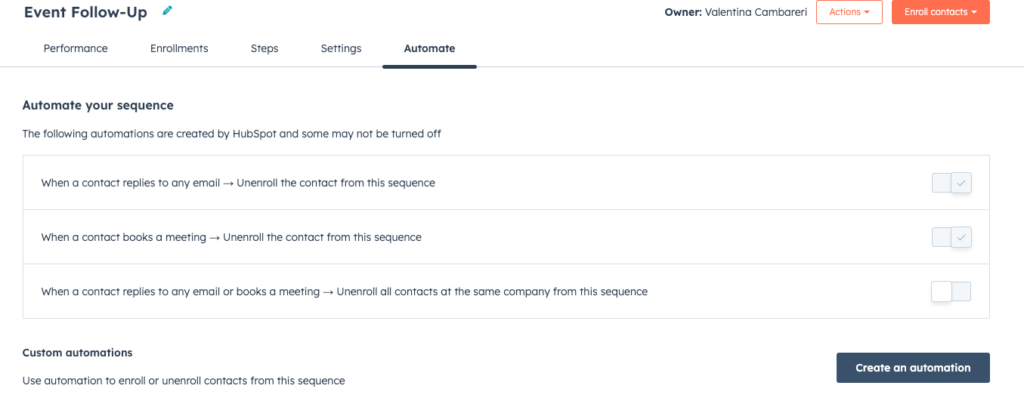The height and width of the screenshot is (401, 1024).
Task: Click the Event Follow-Up sequence title
Action: [86, 12]
